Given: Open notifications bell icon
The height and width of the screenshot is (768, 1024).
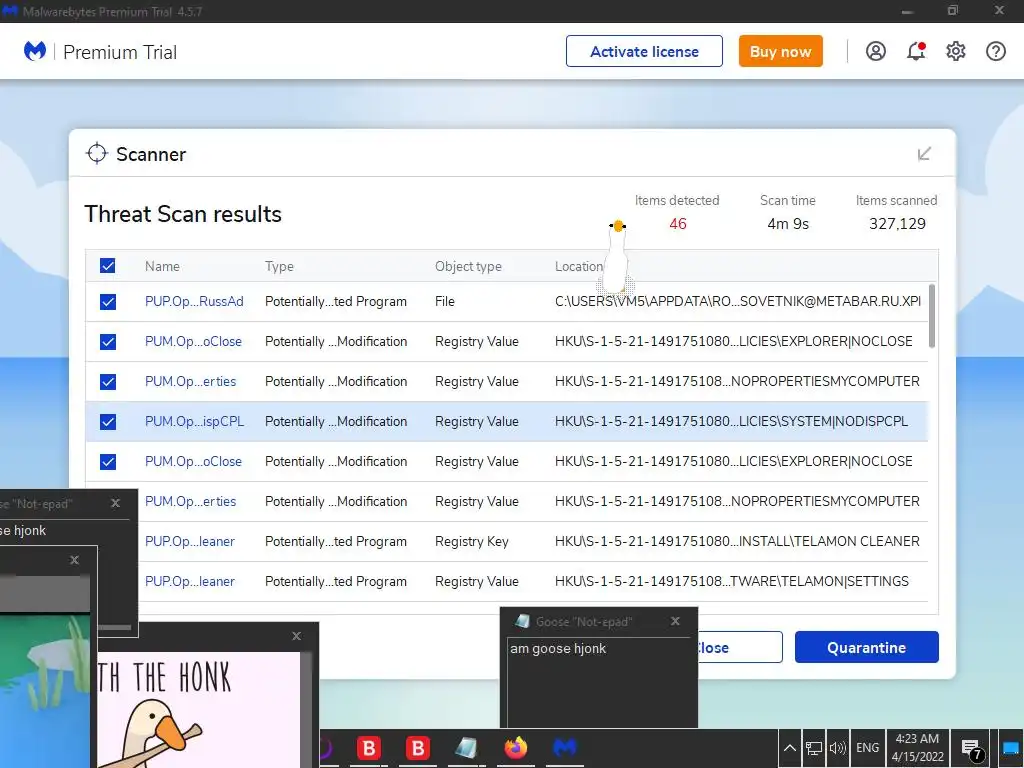Looking at the screenshot, I should (x=916, y=51).
